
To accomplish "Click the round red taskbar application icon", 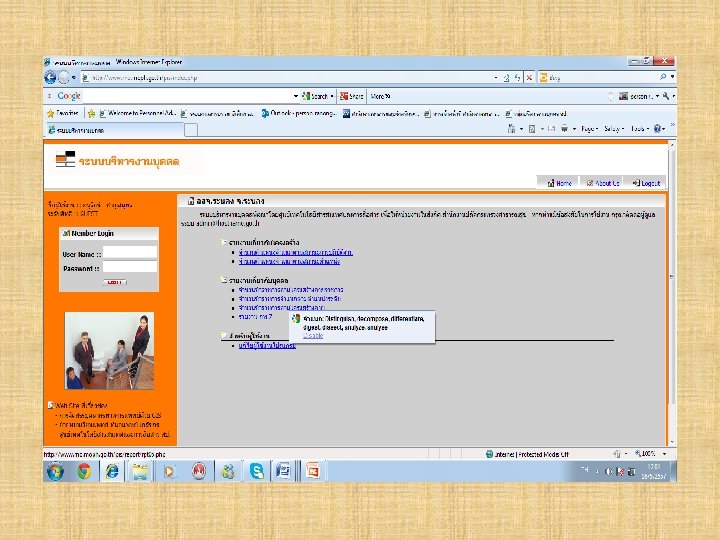I will click(x=198, y=471).
